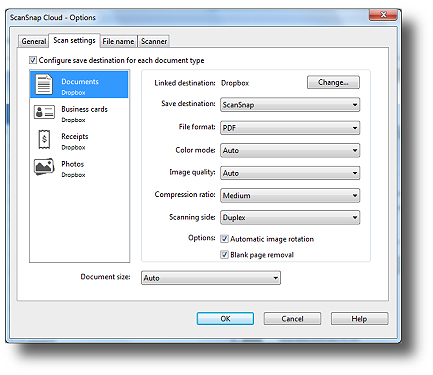Select the Receipts dollar icon
This screenshot has height=375, width=433.
pos(44,139)
